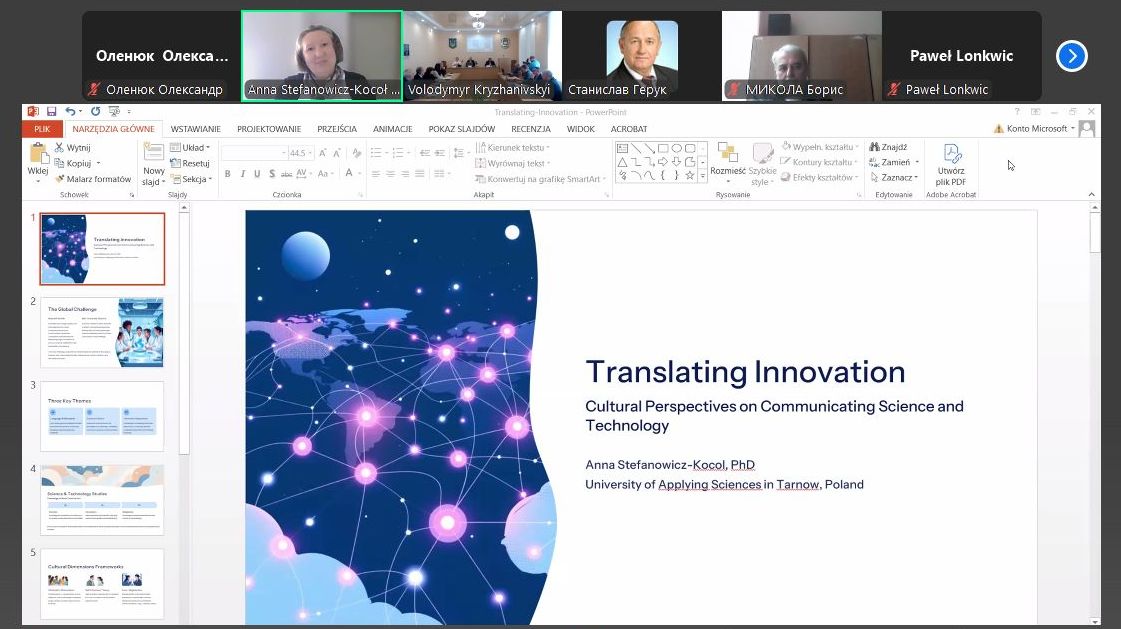This screenshot has width=1121, height=629.
Task: Click the Save icon in quick access toolbar
Action: click(49, 111)
